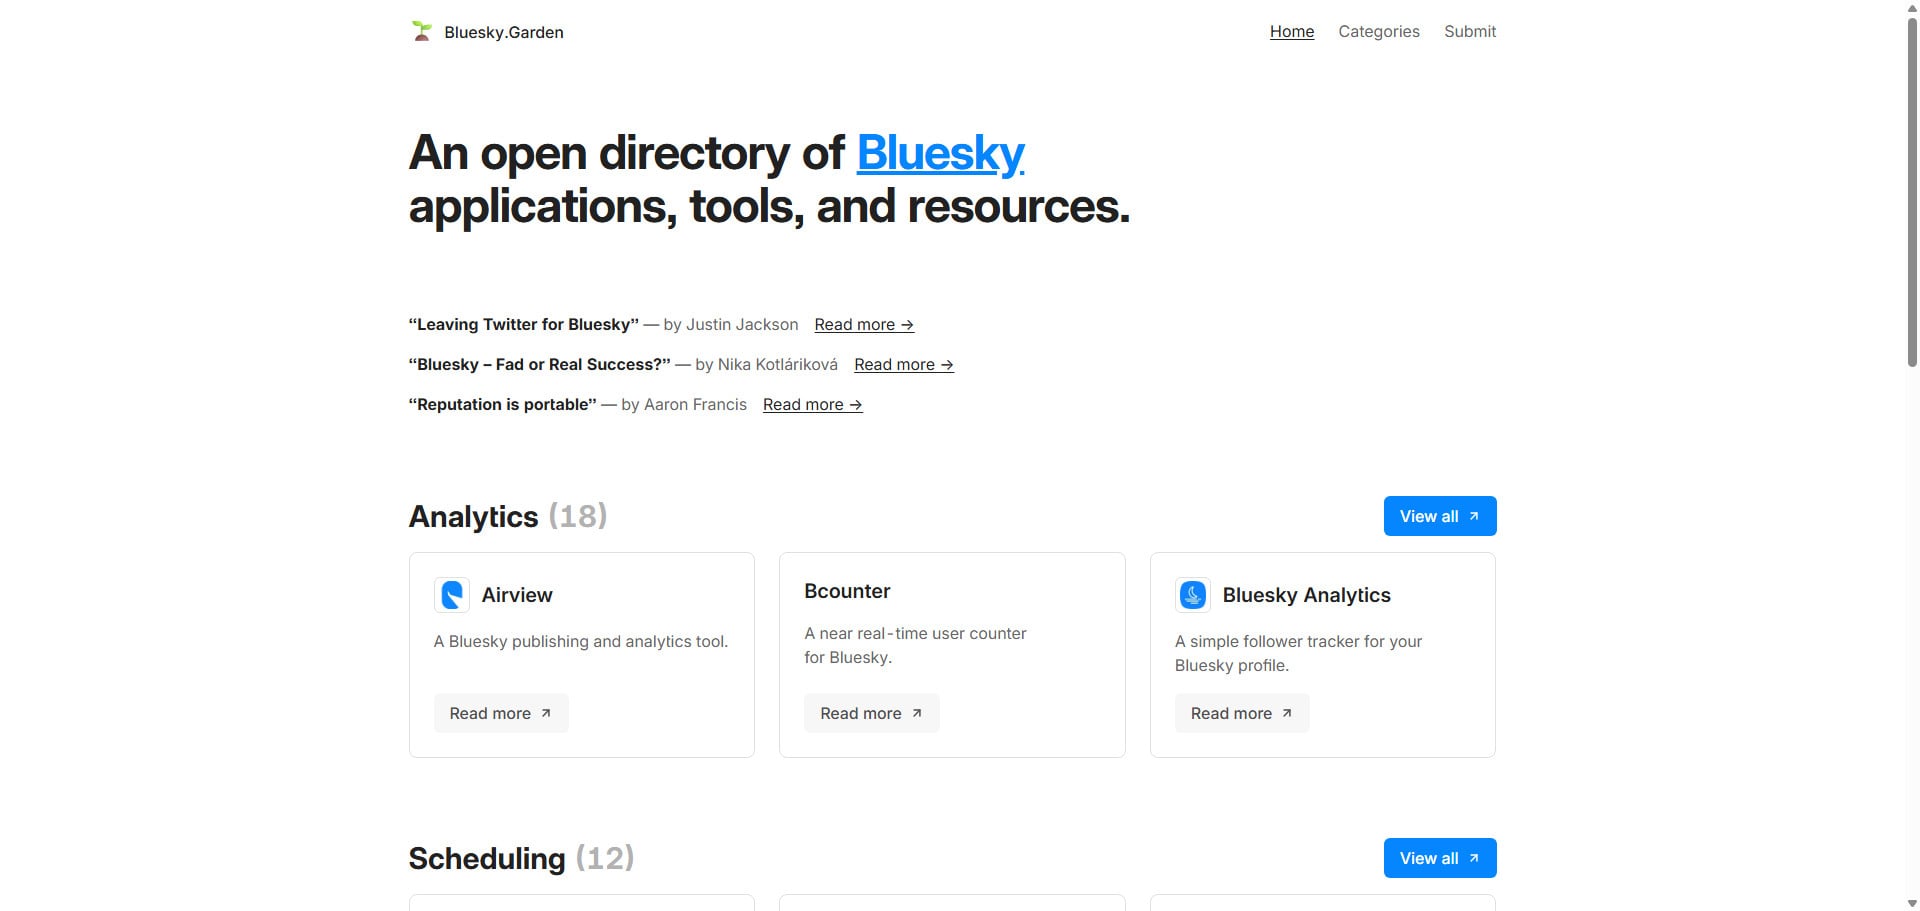
Task: Click the Bluesky.Garden site name
Action: (x=504, y=32)
